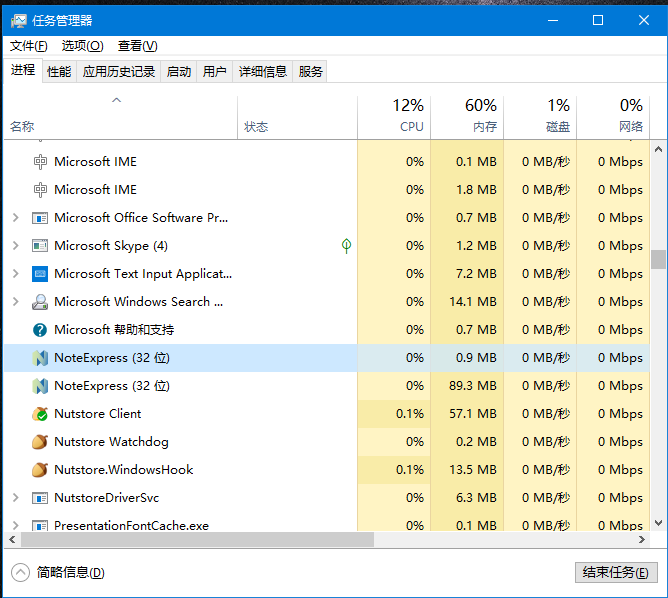Expand the Microsoft Skype (4) process group
The image size is (668, 598).
tap(15, 246)
